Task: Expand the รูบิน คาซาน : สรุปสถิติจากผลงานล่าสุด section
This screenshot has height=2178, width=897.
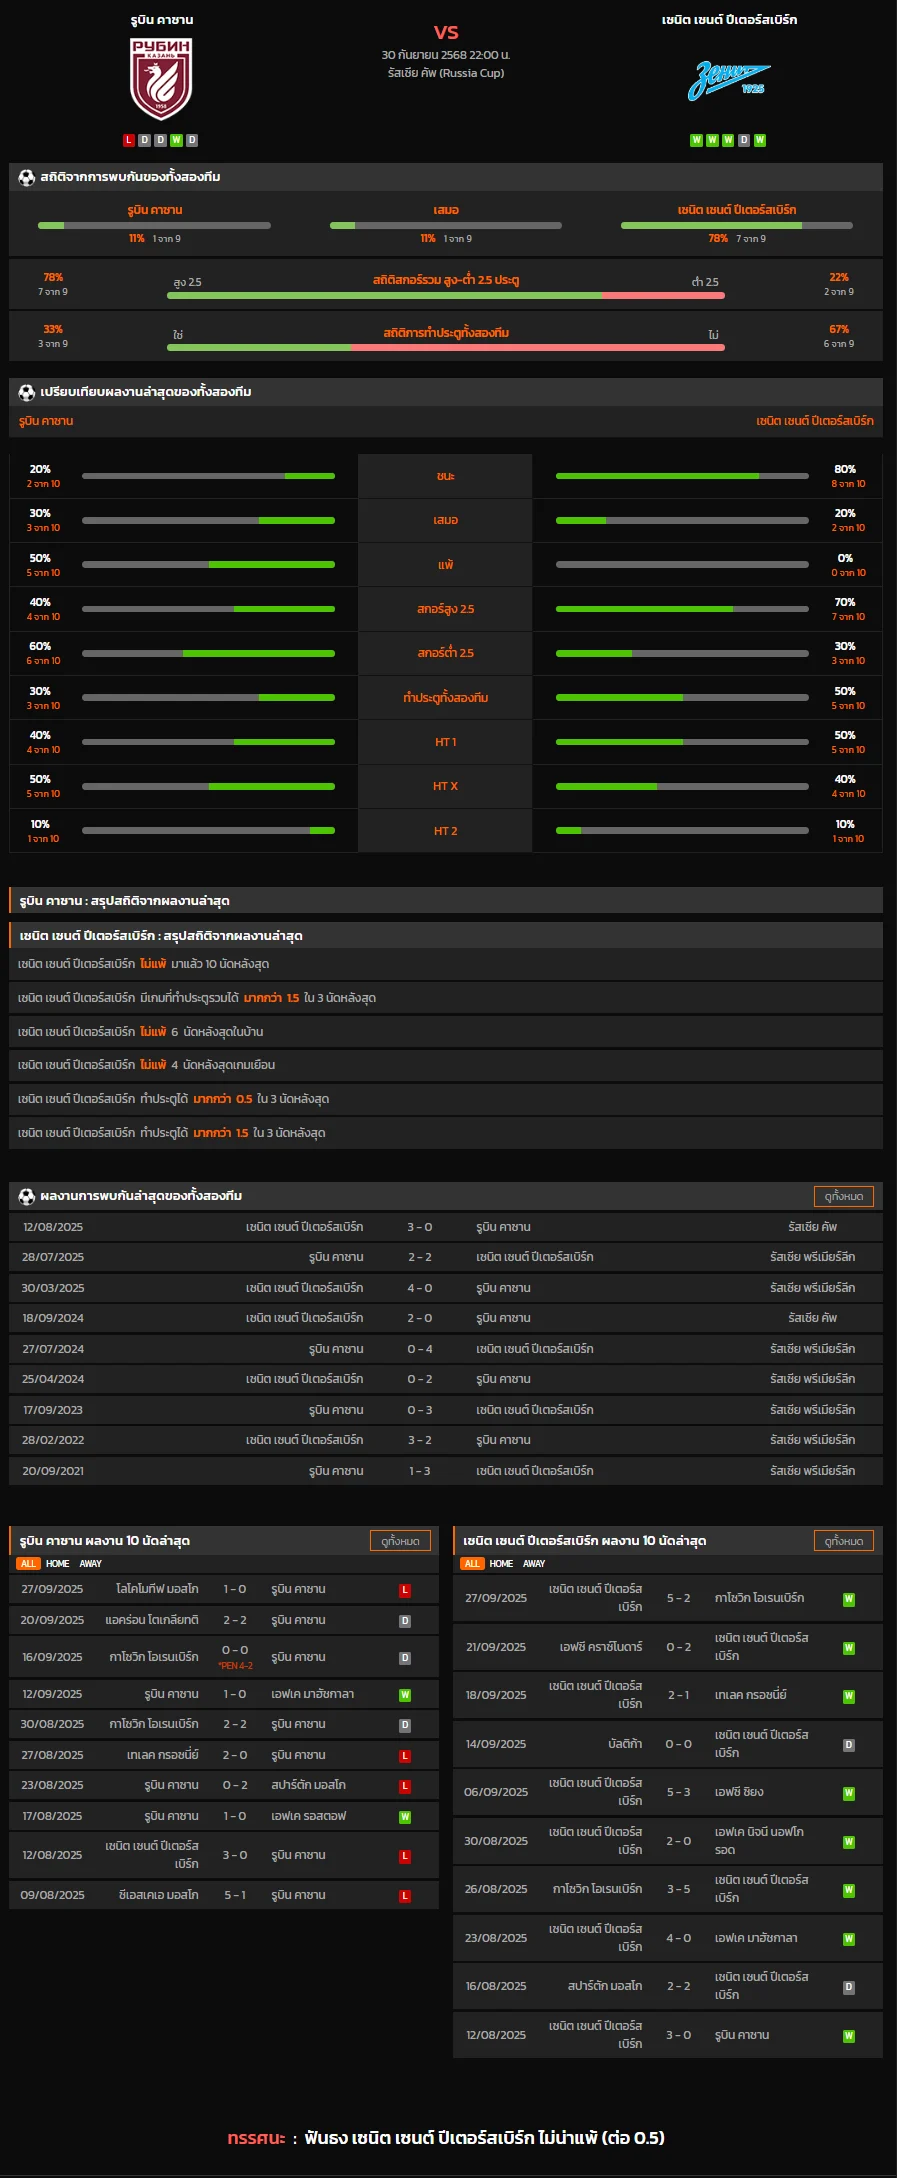Action: click(x=446, y=901)
